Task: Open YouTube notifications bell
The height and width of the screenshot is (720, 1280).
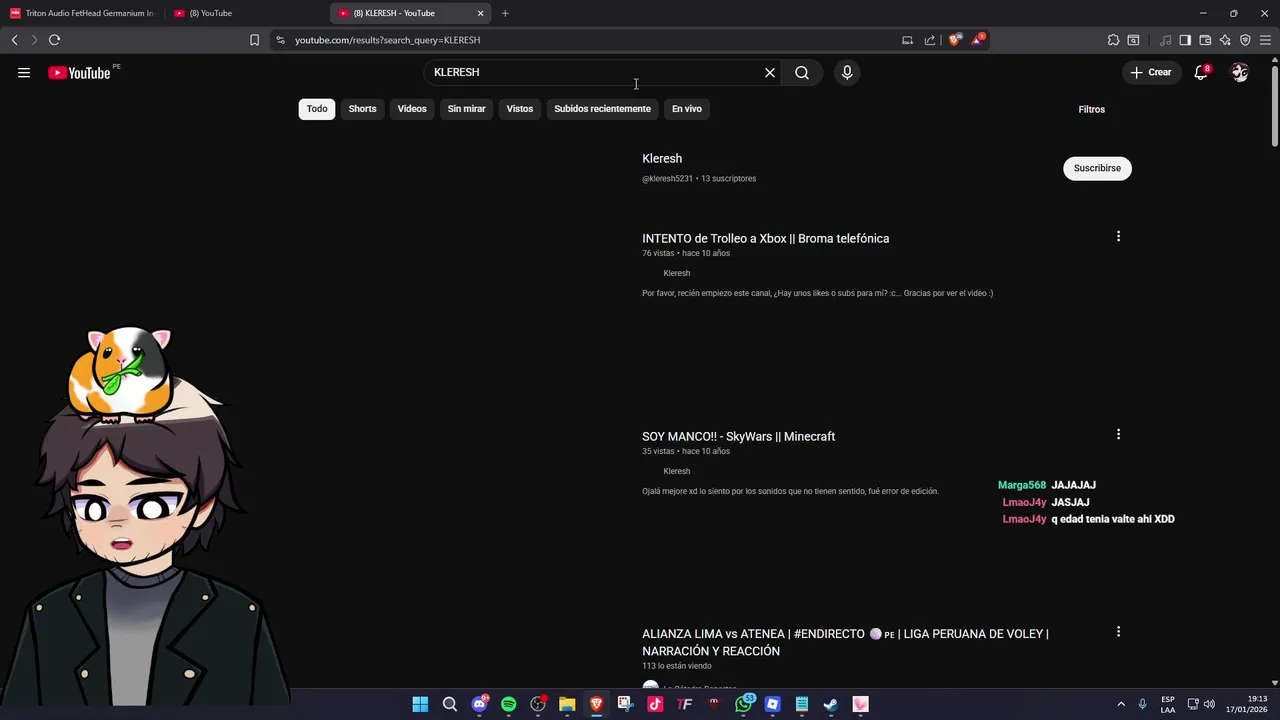Action: 1202,72
